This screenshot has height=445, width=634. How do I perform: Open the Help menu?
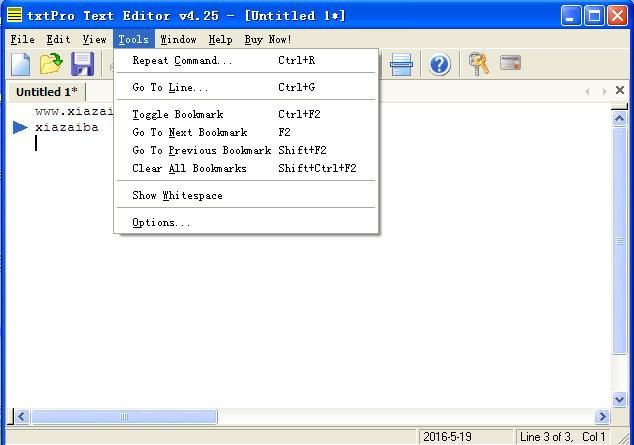coord(220,39)
